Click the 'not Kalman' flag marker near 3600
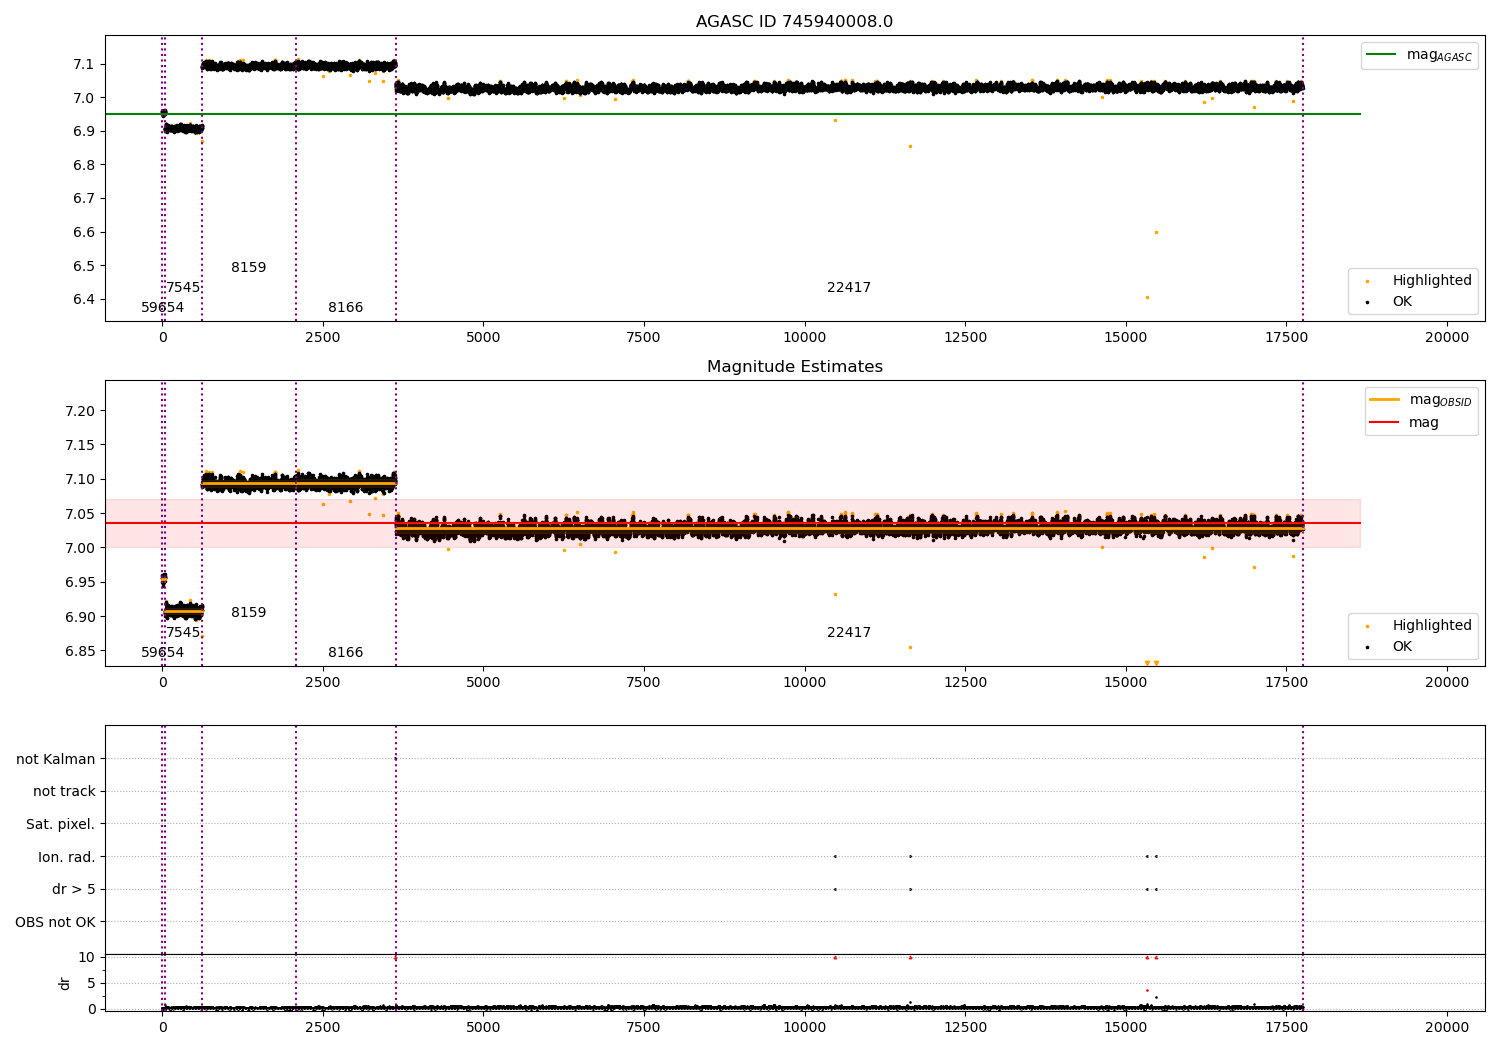 click(x=396, y=759)
